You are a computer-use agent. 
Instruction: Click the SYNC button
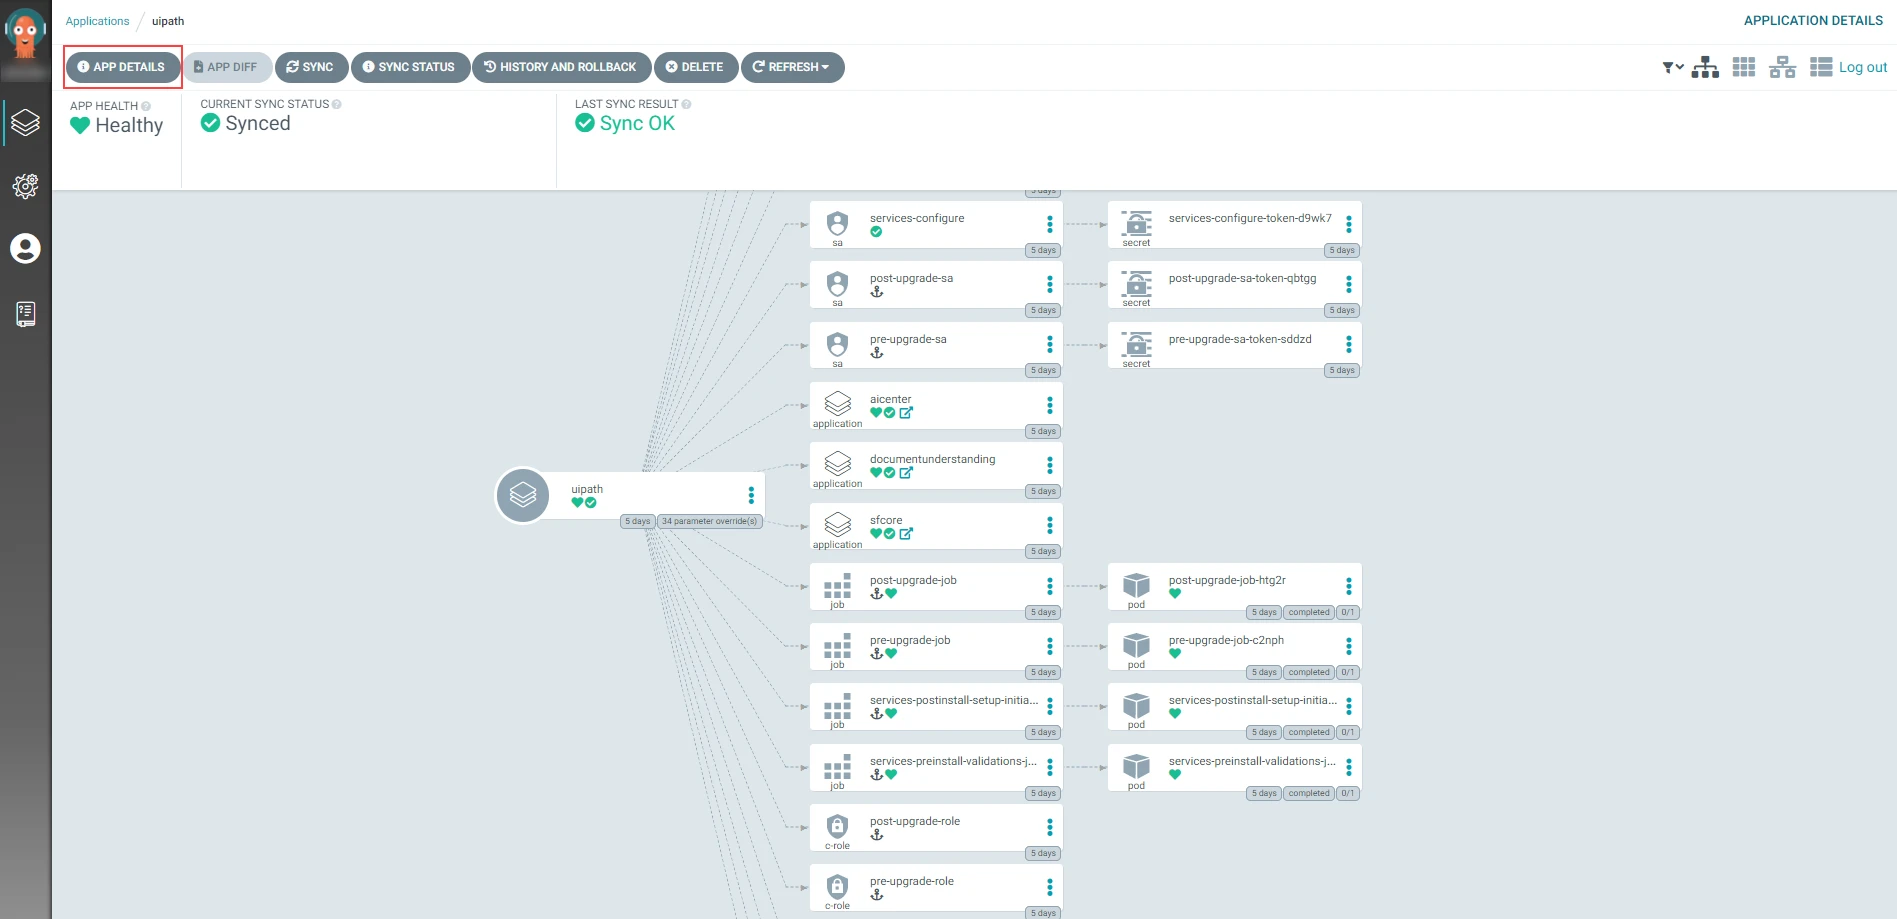311,67
